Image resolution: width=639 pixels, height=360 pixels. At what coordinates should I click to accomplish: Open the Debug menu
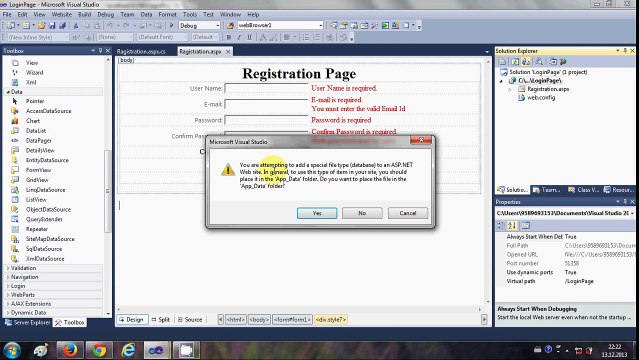tap(106, 14)
